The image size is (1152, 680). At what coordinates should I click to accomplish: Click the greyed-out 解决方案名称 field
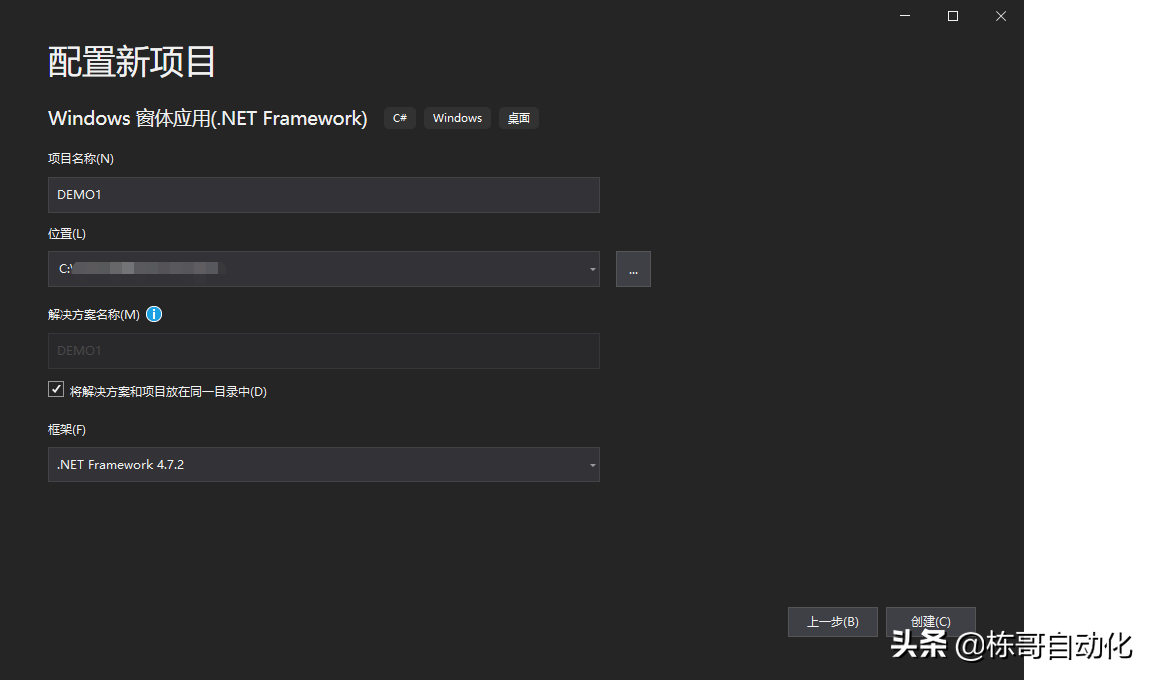coord(323,351)
